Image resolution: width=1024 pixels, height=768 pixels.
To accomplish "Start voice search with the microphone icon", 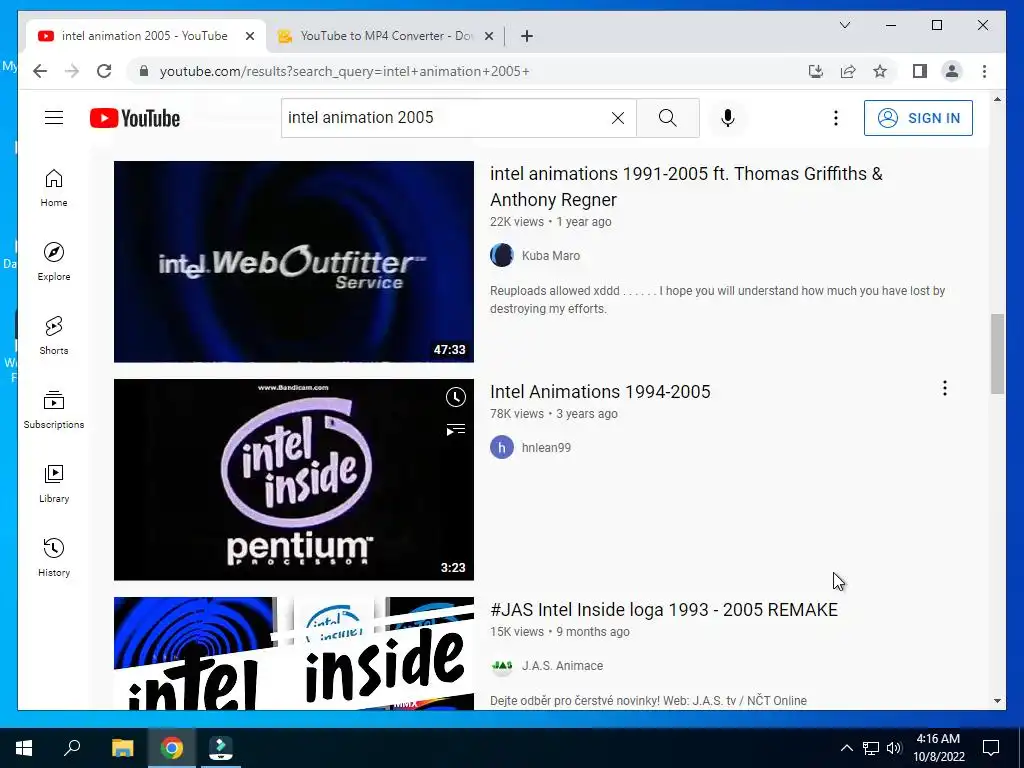I will click(x=728, y=118).
